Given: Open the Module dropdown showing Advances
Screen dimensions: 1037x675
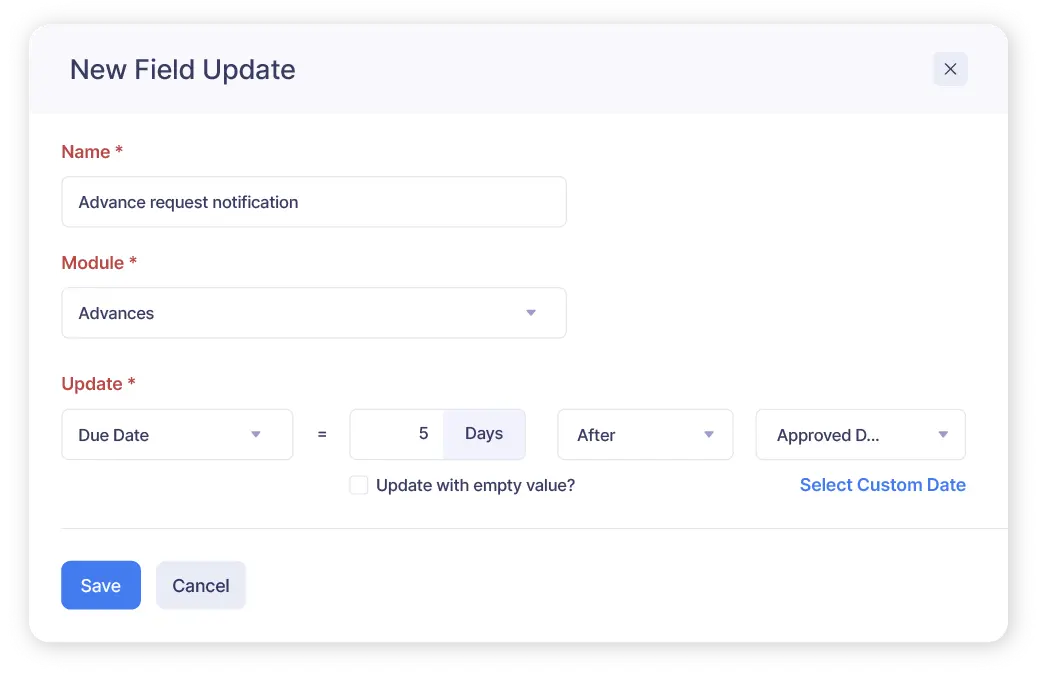Looking at the screenshot, I should 313,313.
